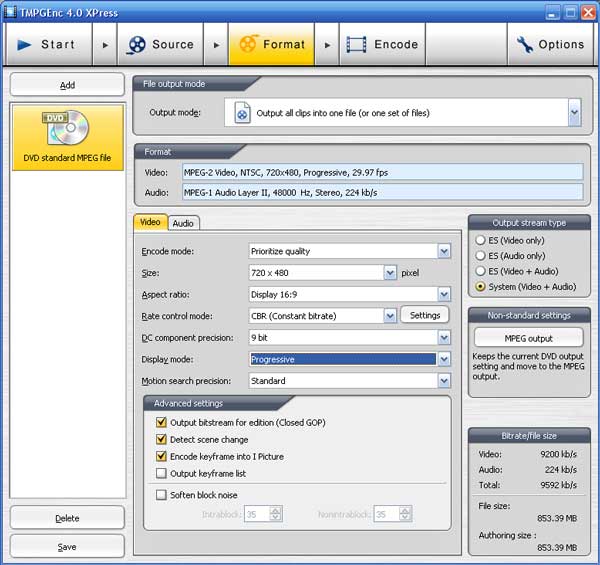This screenshot has width=600, height=565.
Task: Click the Nonintrablock value field
Action: 386,514
